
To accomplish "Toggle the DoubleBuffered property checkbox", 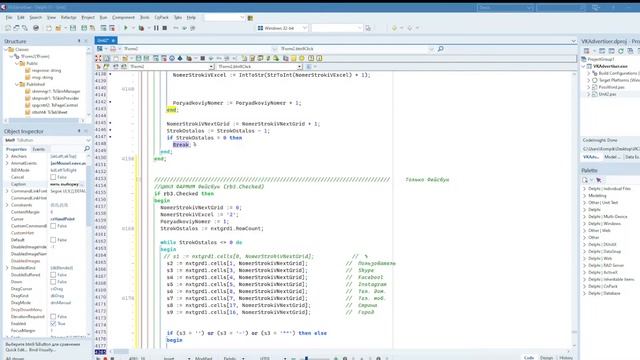I will pos(53,275).
